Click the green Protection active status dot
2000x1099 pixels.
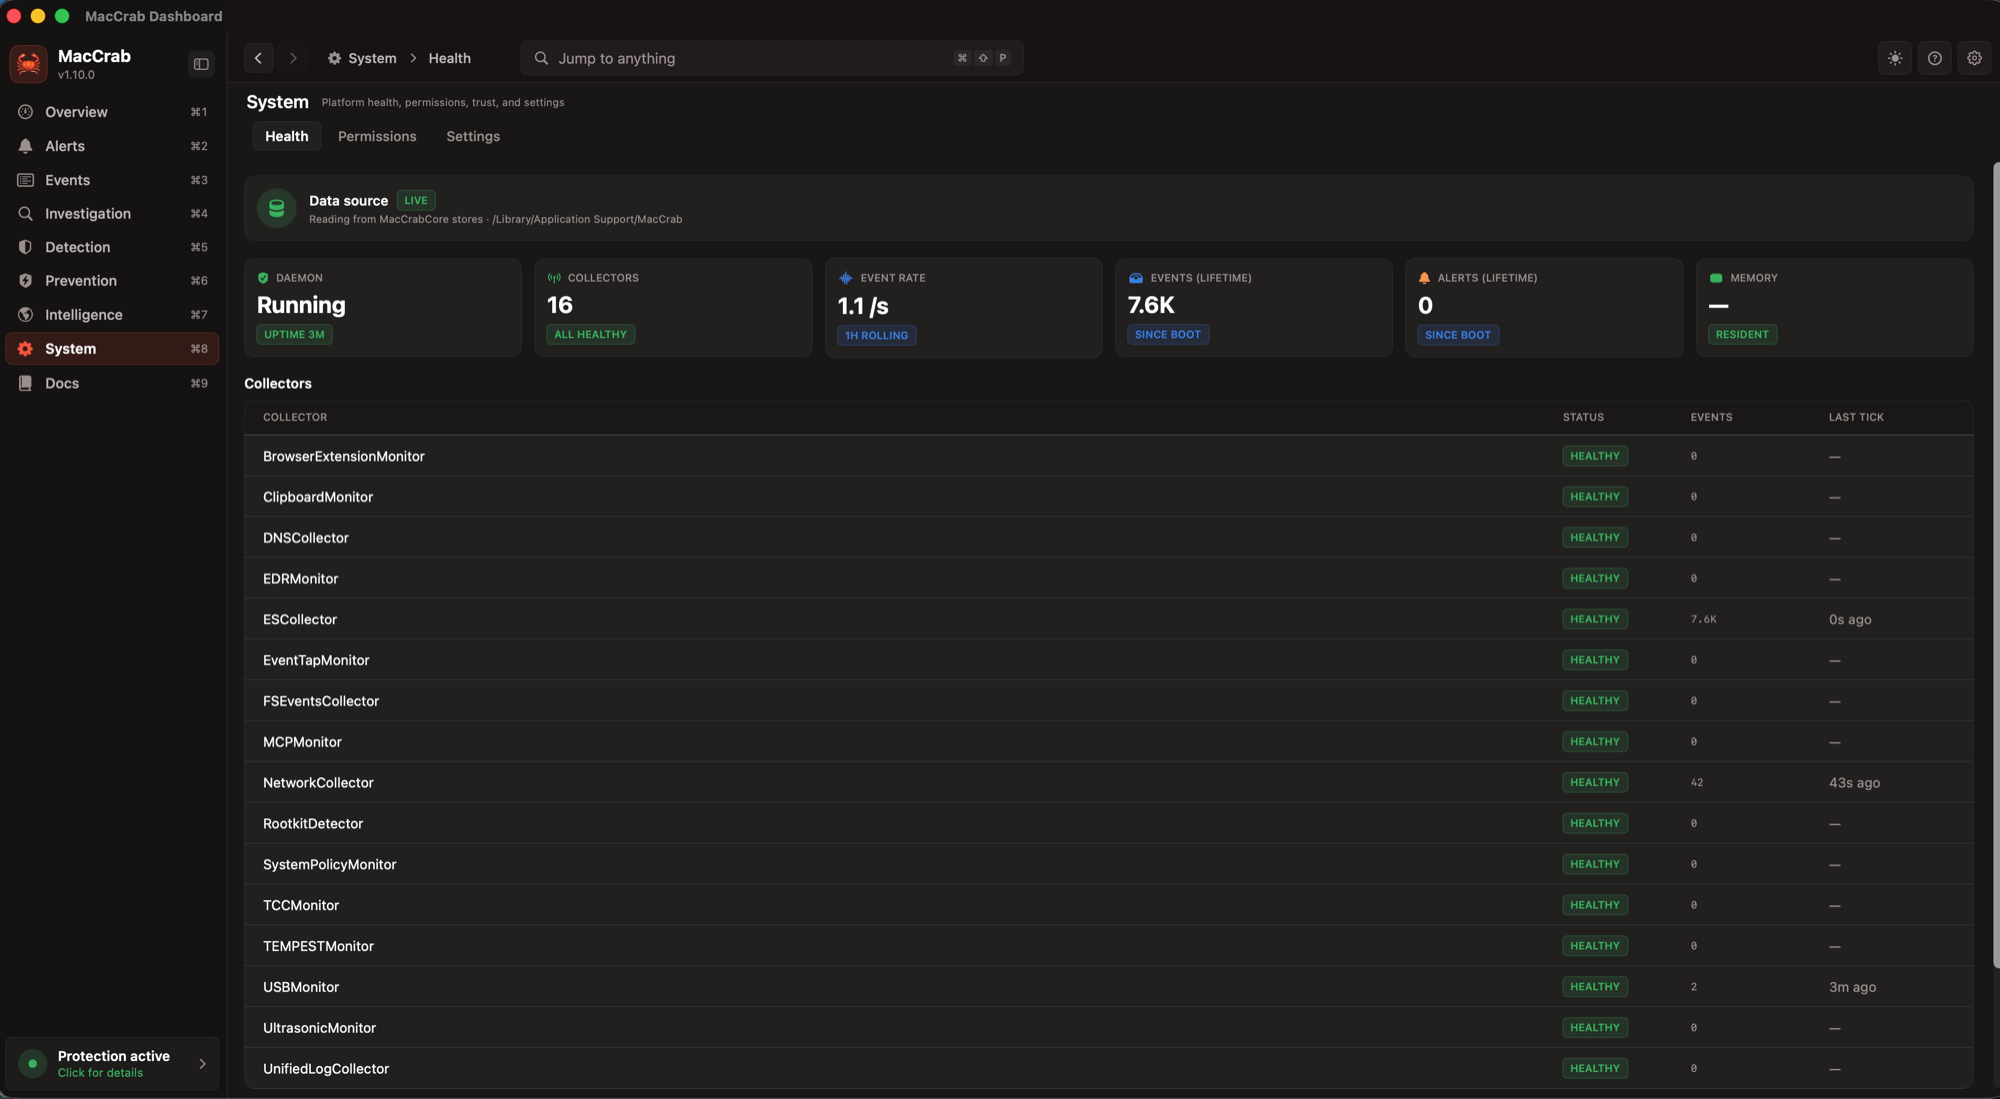(x=33, y=1064)
